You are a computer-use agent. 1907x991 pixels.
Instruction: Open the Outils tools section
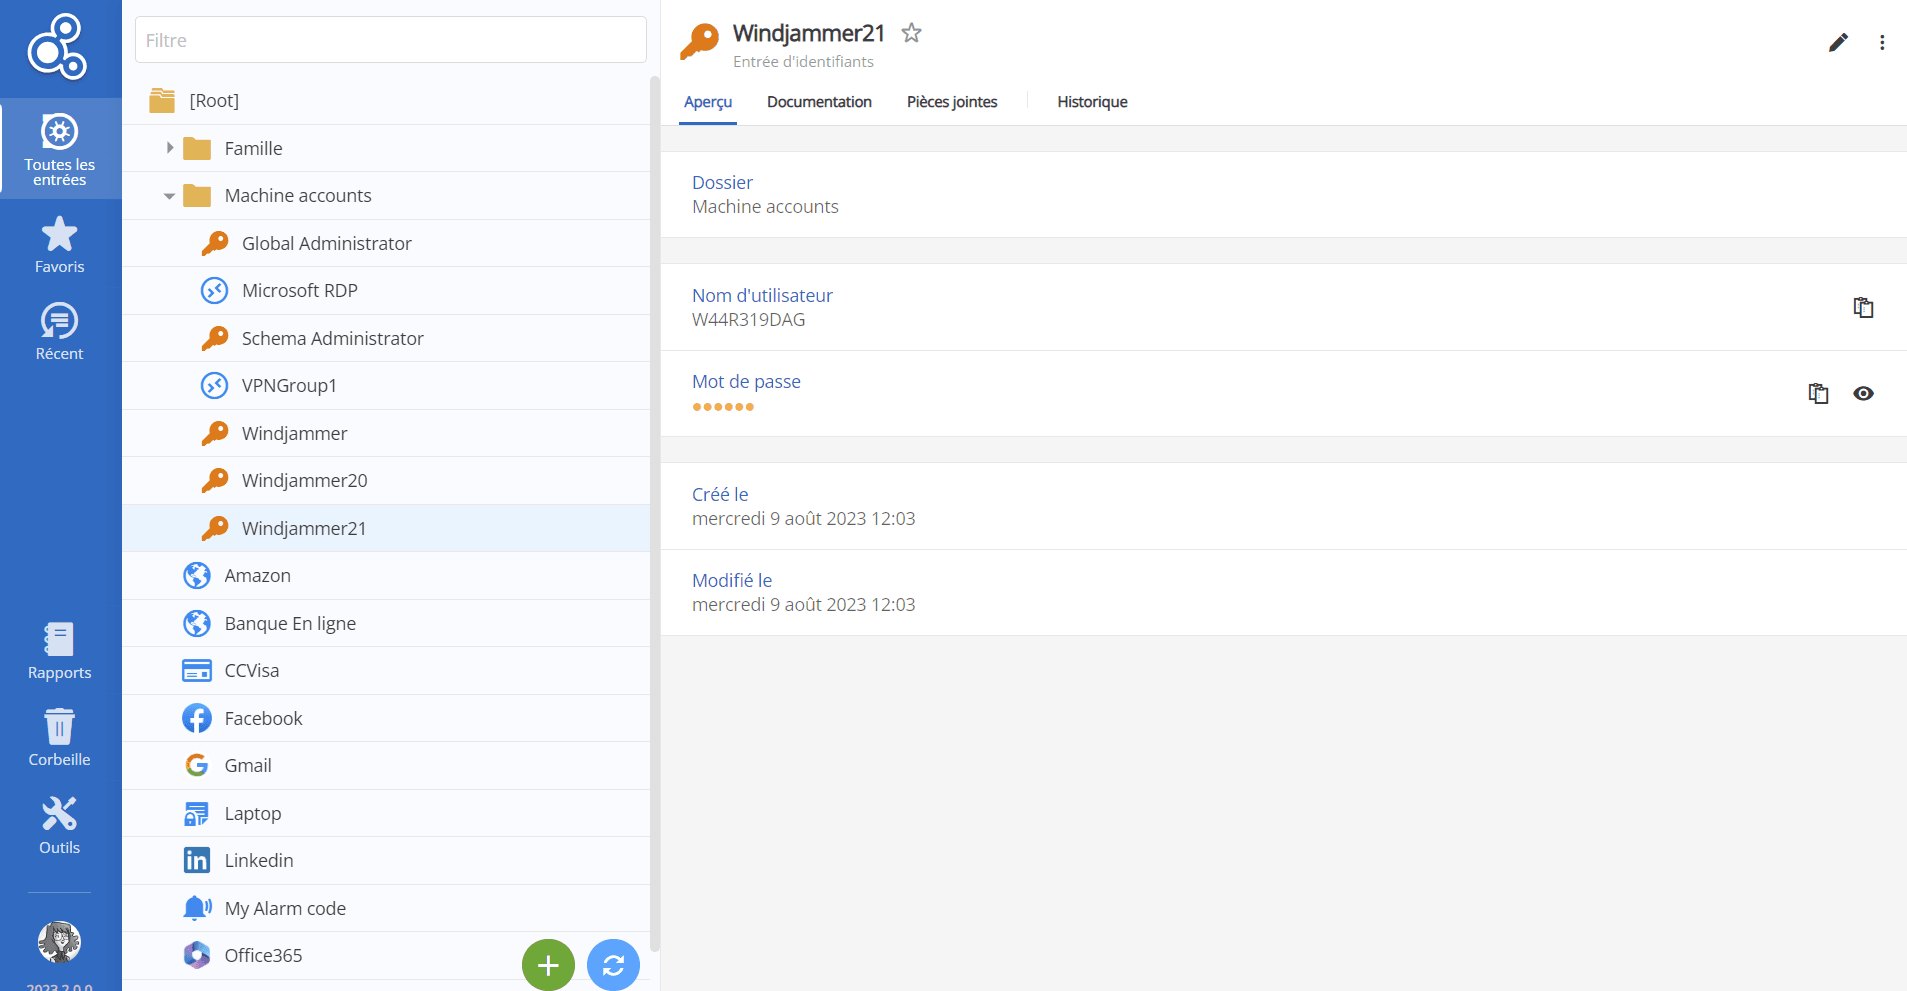[60, 826]
